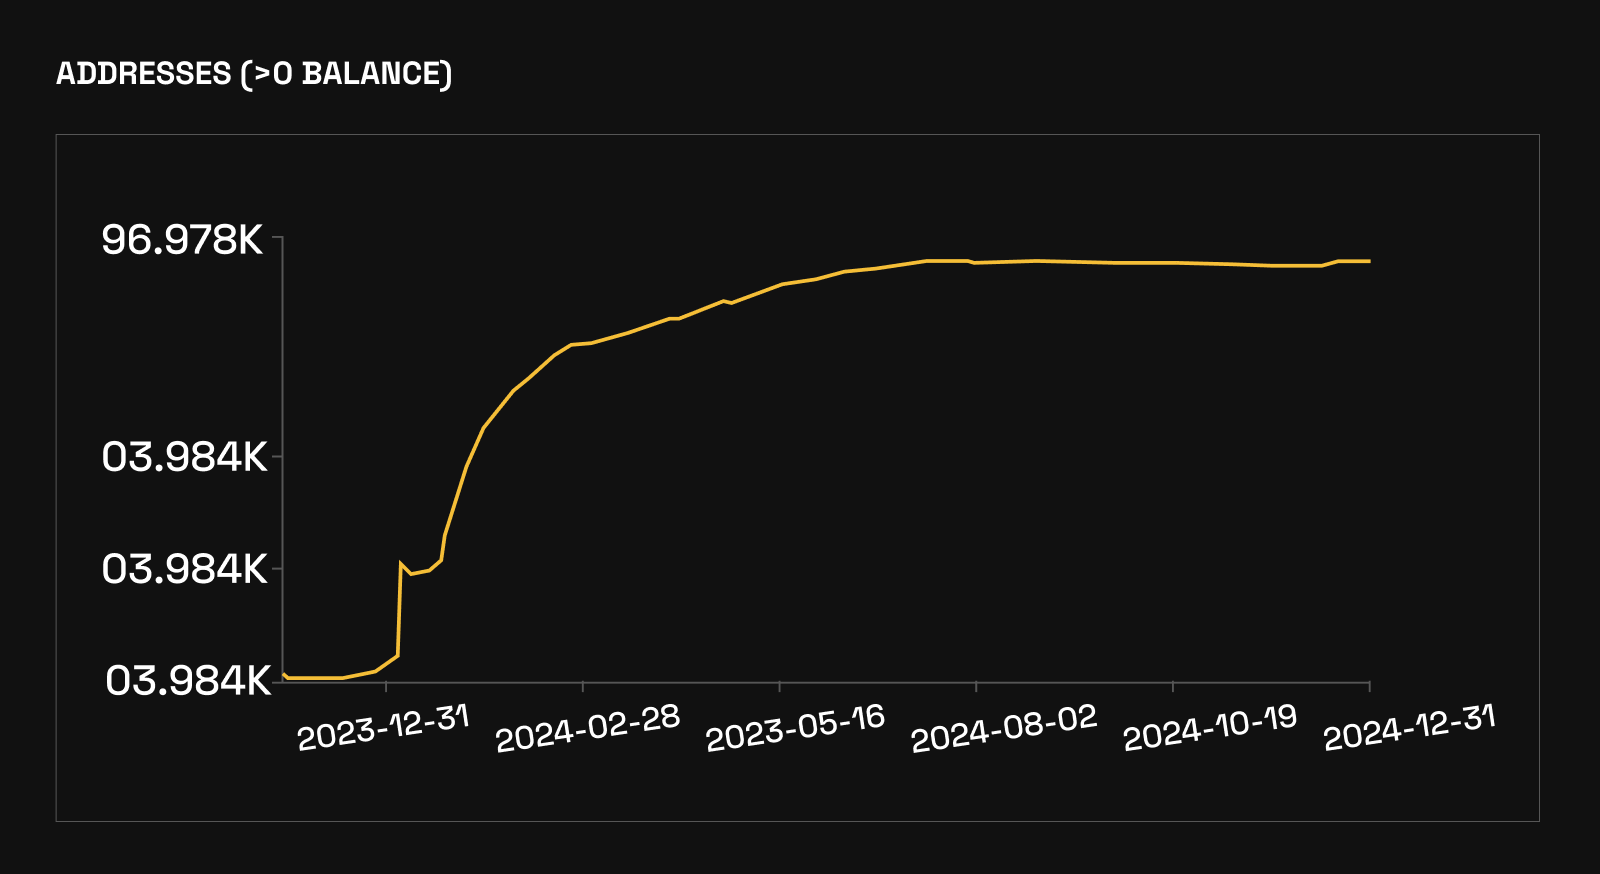Click the x-axis tick mark above 2024-08-02
Viewport: 1600px width, 874px height.
pyautogui.click(x=976, y=687)
